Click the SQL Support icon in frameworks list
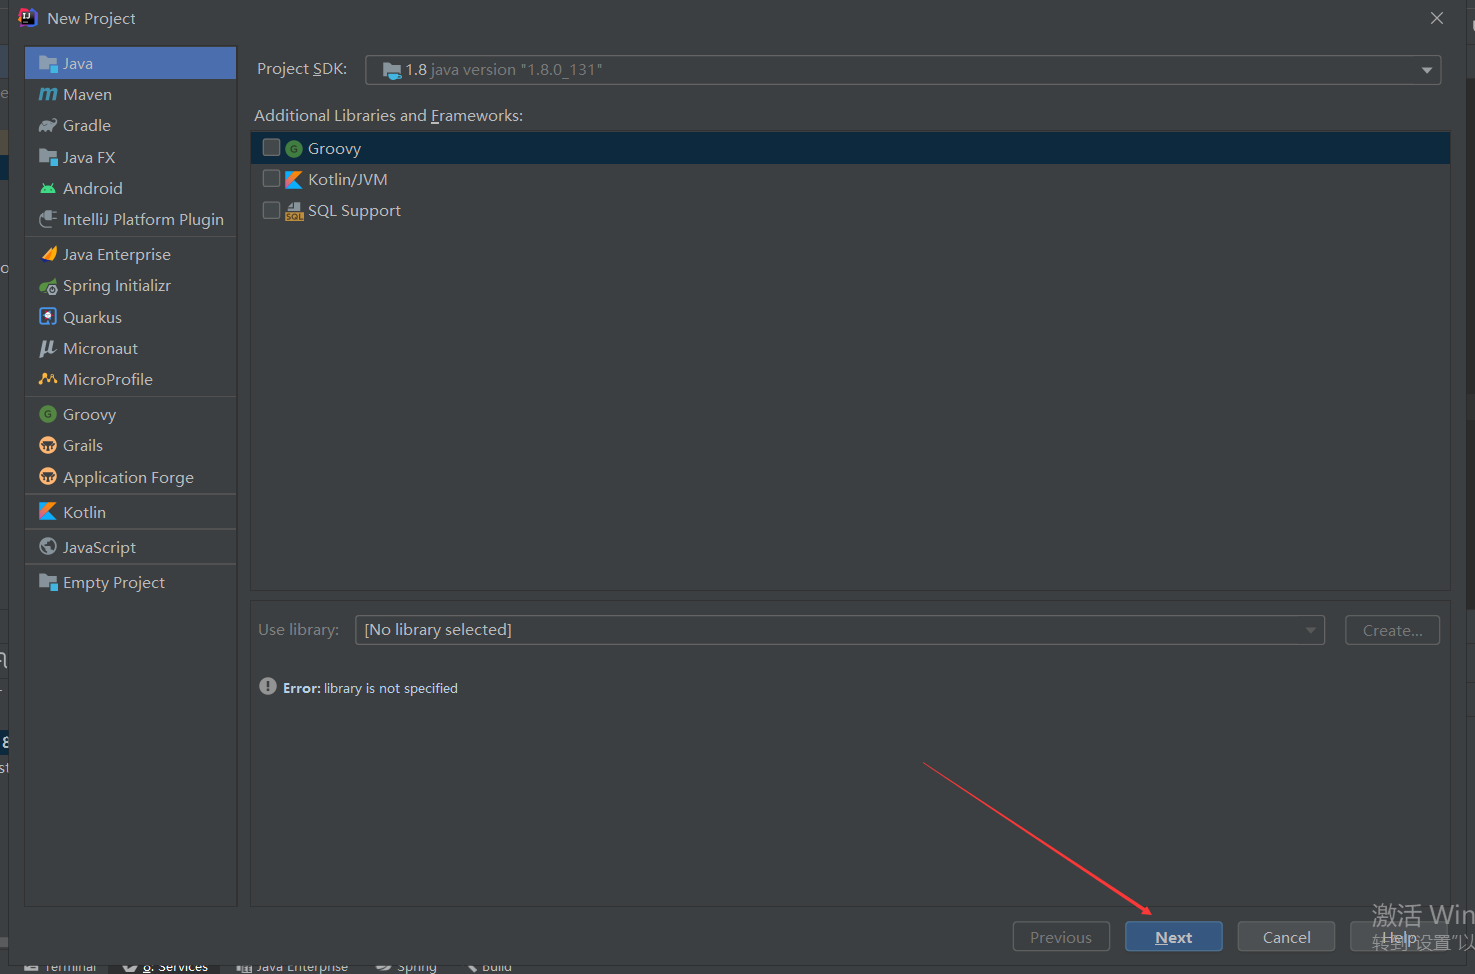 294,211
